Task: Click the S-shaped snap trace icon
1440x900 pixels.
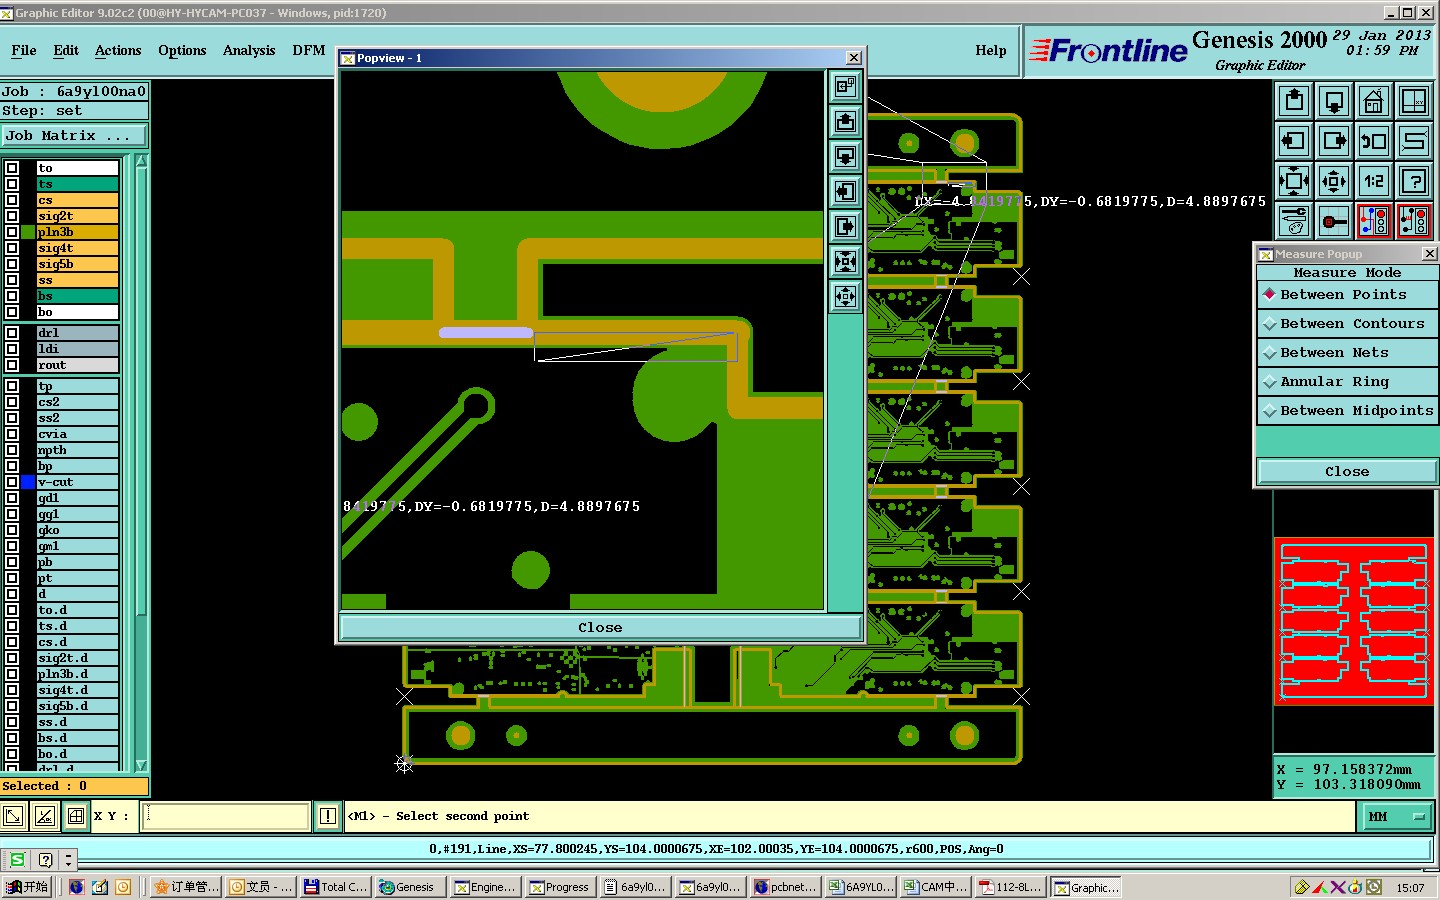Action: [1414, 141]
